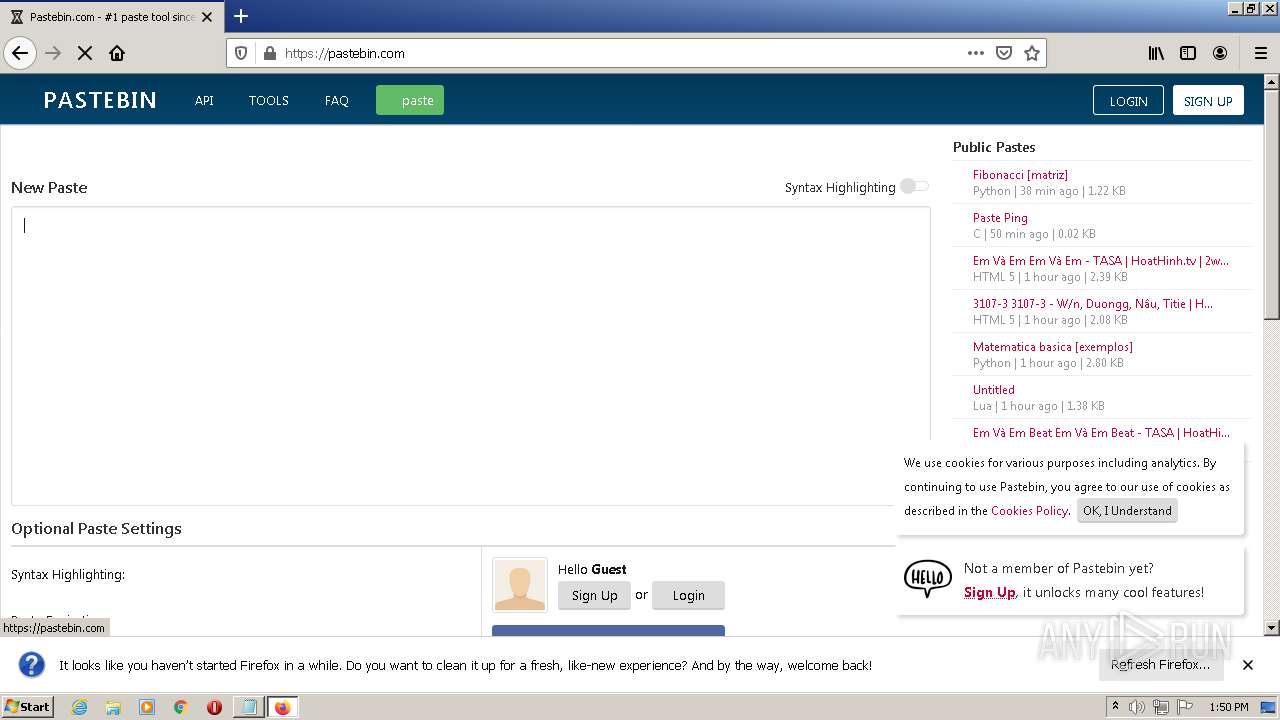Open Firefox account icon
Screen dimensions: 1280x720
coord(1220,53)
